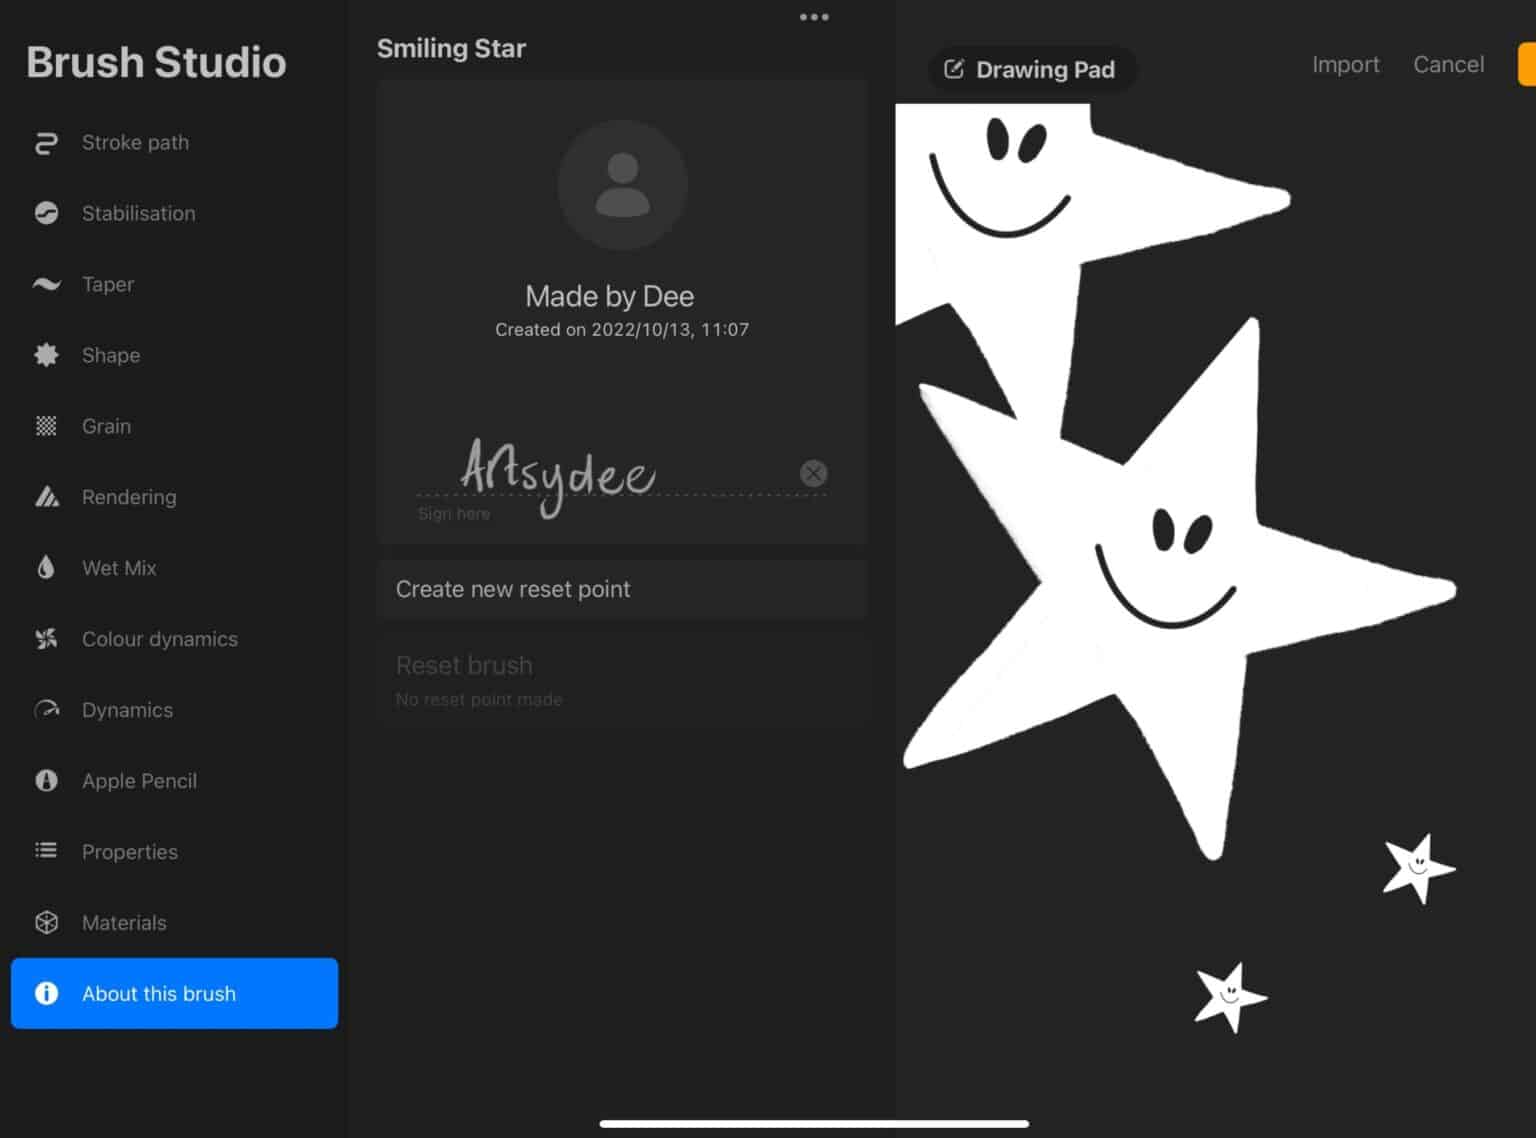Switch to the About this brush section
The width and height of the screenshot is (1536, 1138).
(174, 993)
